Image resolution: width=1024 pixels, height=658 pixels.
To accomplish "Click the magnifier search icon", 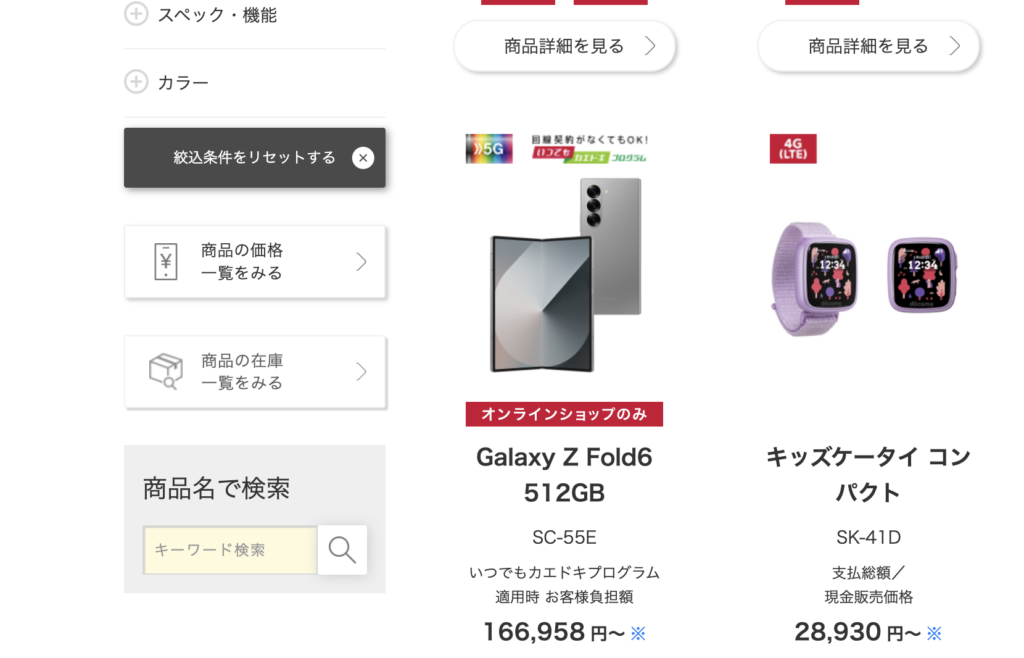I will click(x=342, y=550).
